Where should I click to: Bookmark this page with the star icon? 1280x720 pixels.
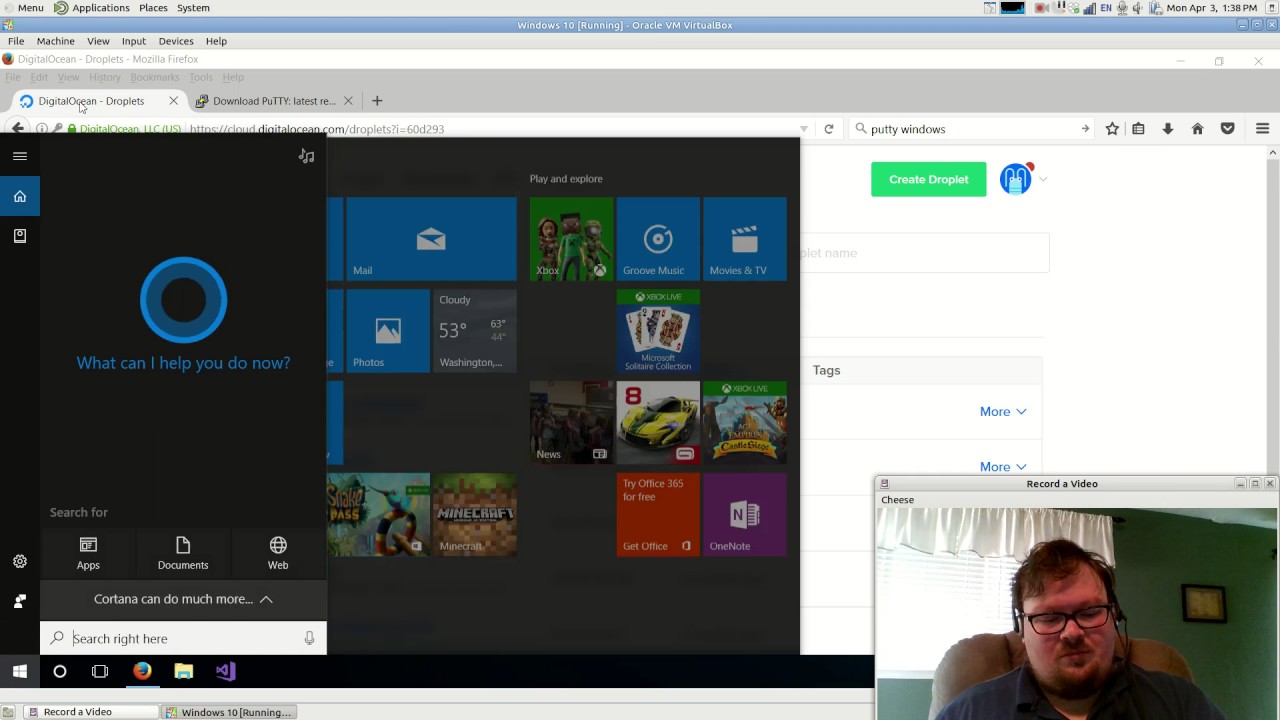click(x=1112, y=129)
